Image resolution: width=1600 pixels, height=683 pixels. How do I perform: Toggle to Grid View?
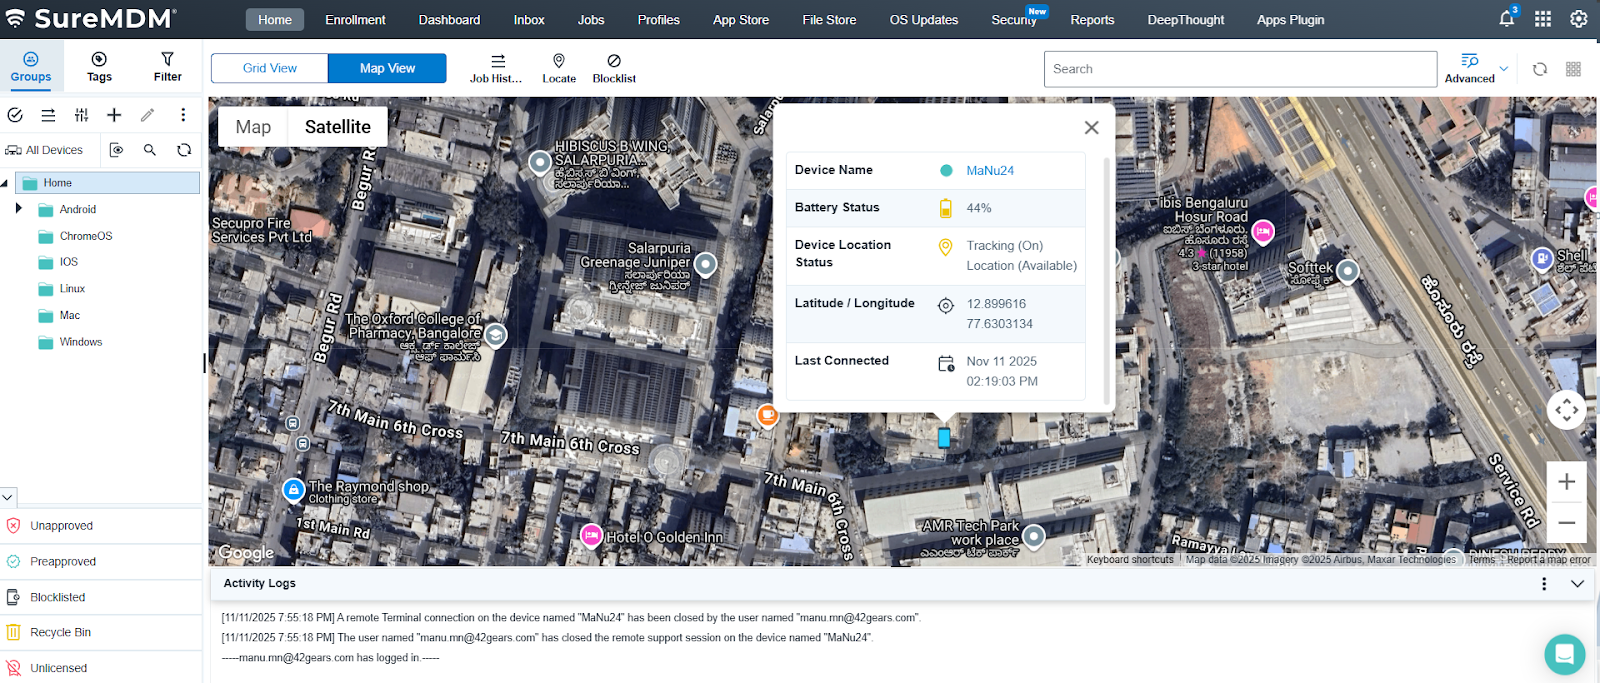270,68
